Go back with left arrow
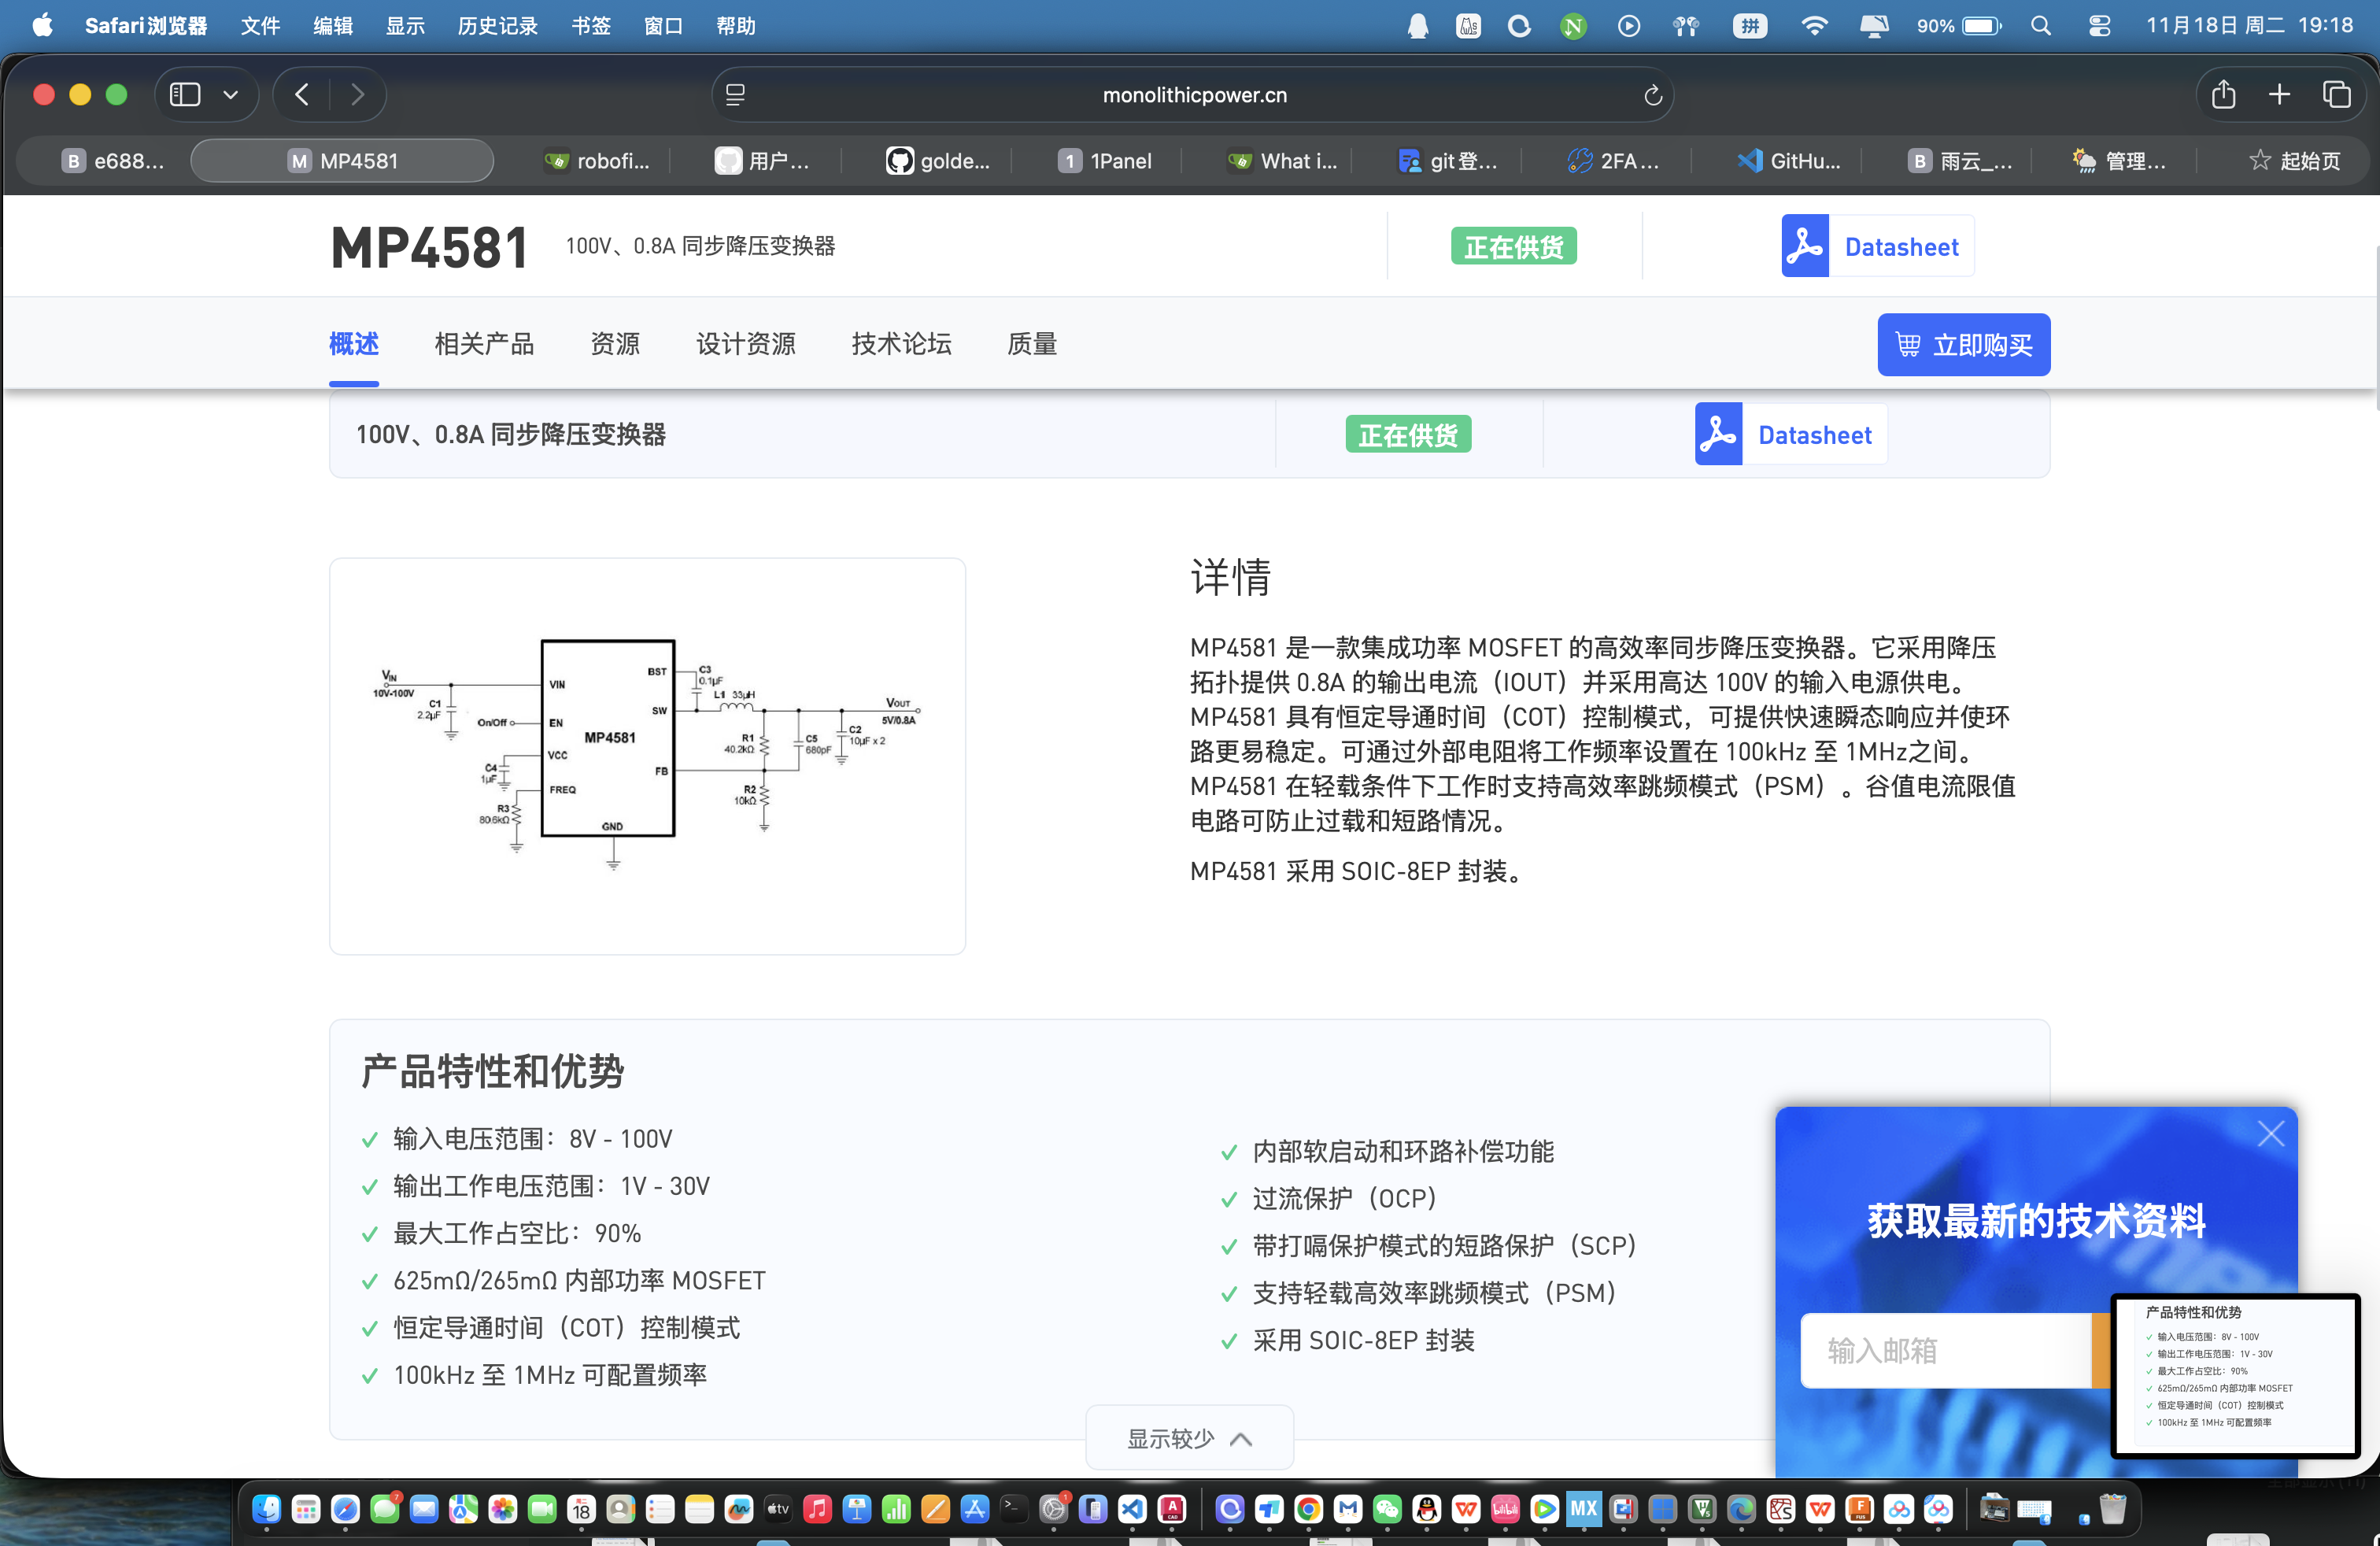This screenshot has height=1546, width=2380. [x=302, y=95]
